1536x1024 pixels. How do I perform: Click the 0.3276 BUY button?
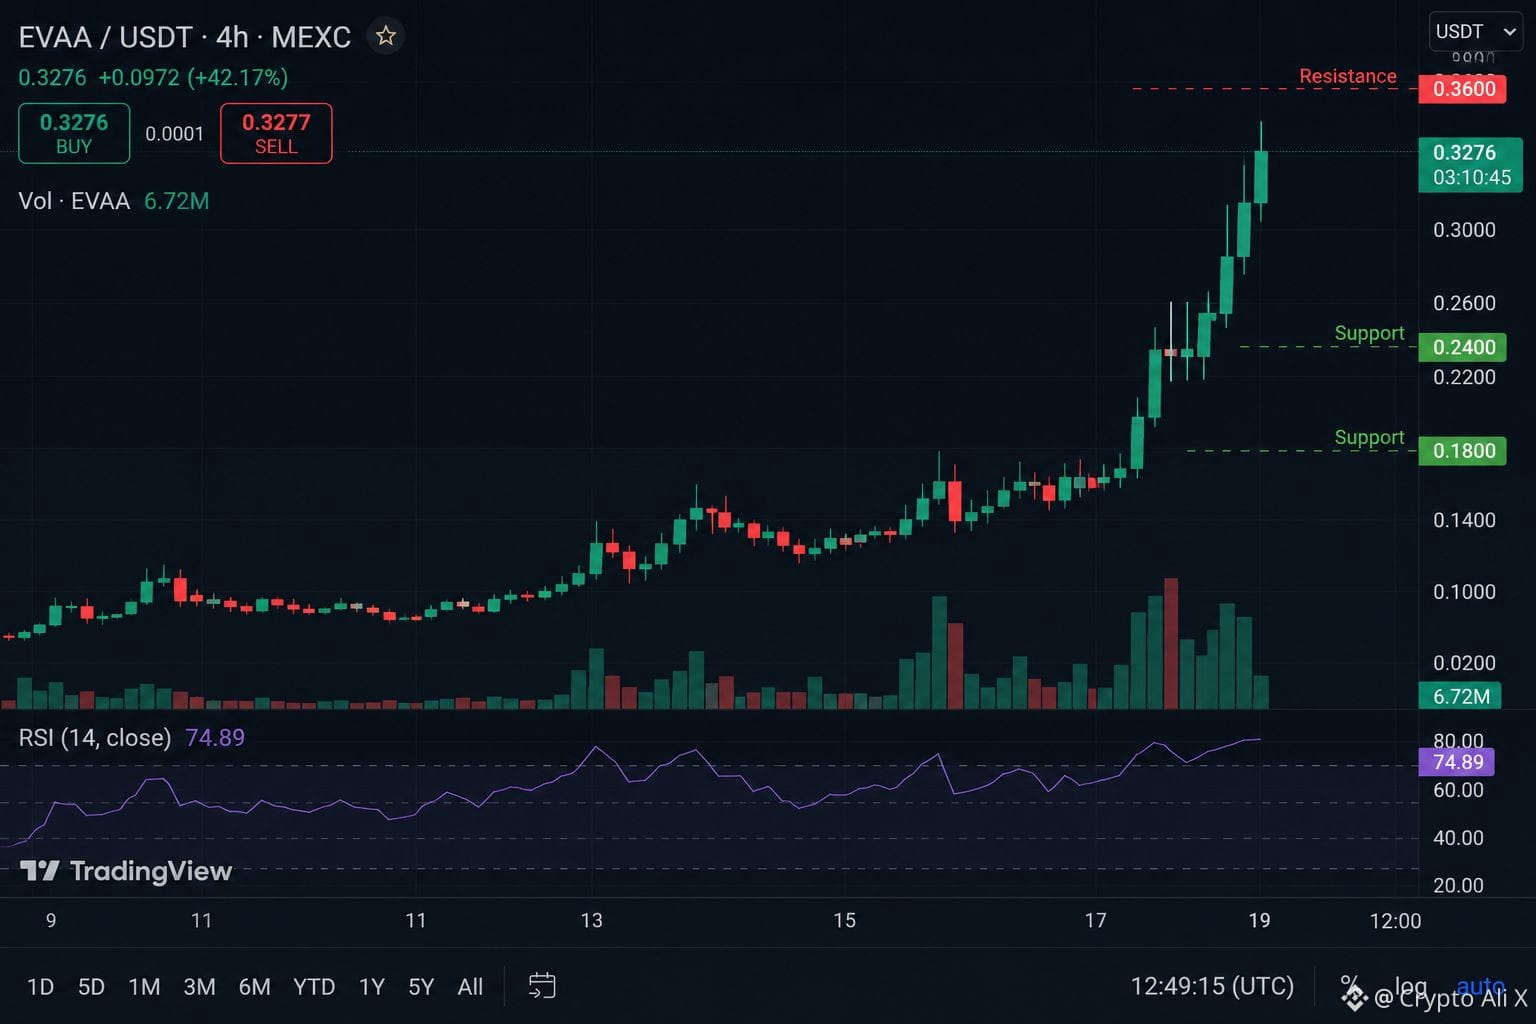click(x=74, y=133)
